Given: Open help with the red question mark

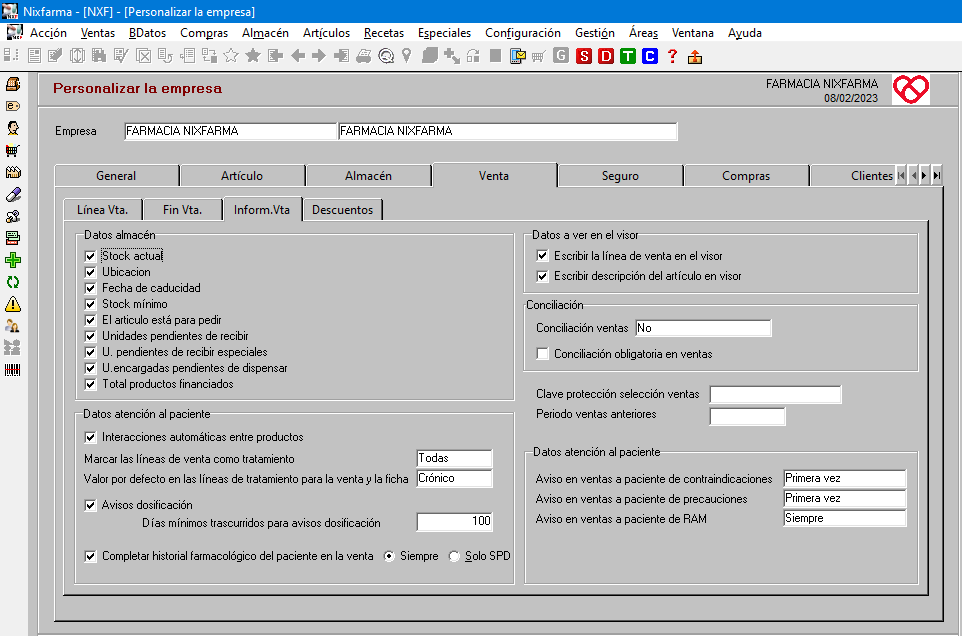Looking at the screenshot, I should [x=672, y=56].
